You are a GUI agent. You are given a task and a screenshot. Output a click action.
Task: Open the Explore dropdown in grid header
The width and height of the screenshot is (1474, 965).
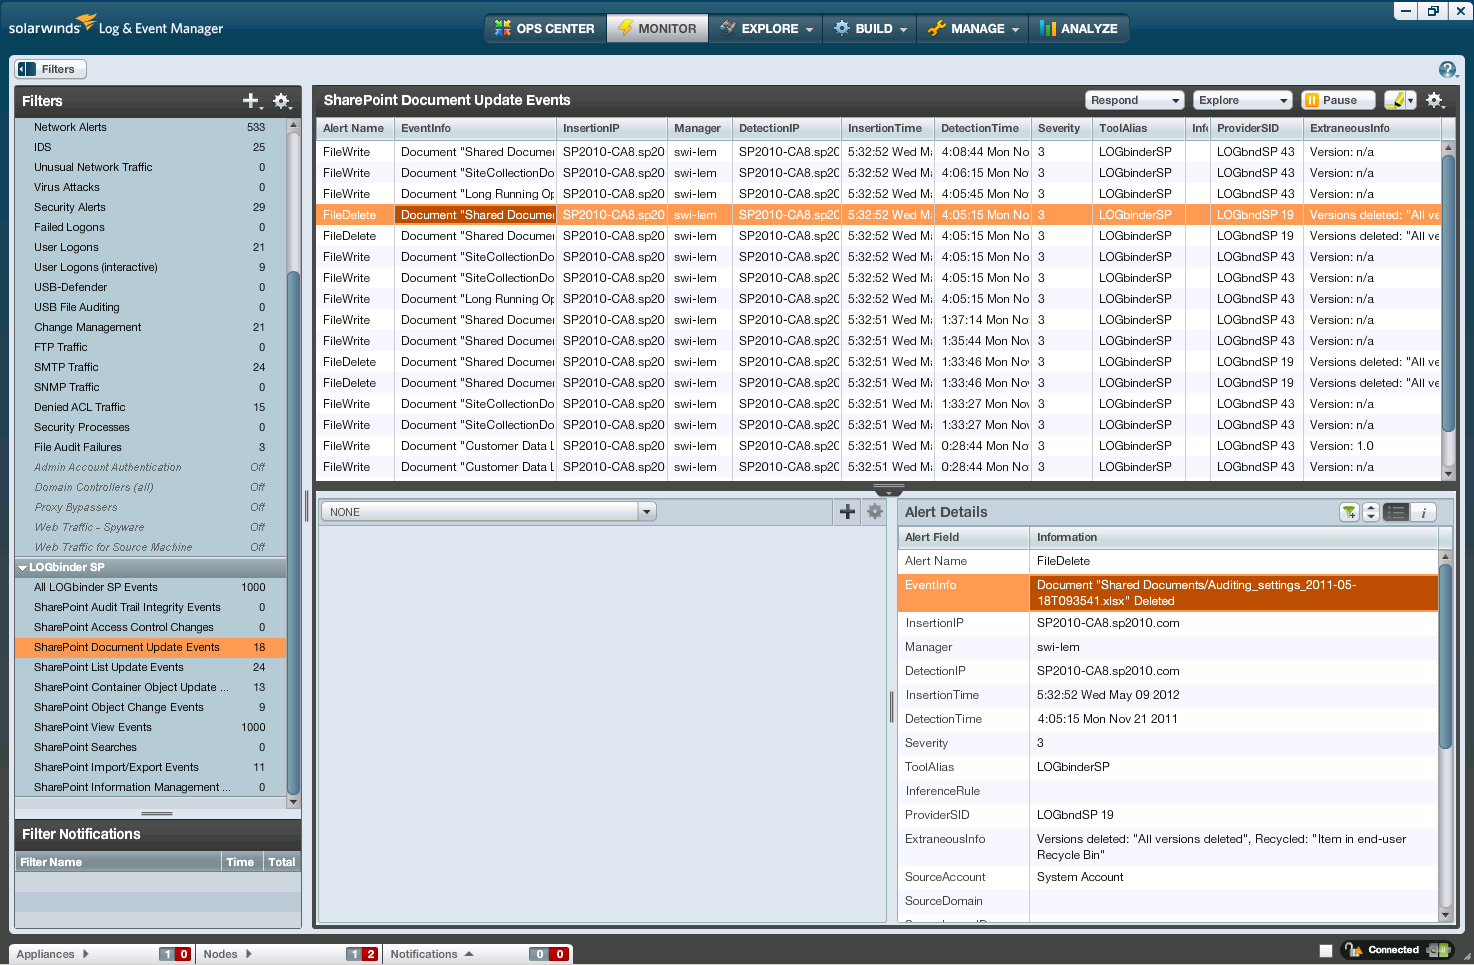pos(1243,100)
